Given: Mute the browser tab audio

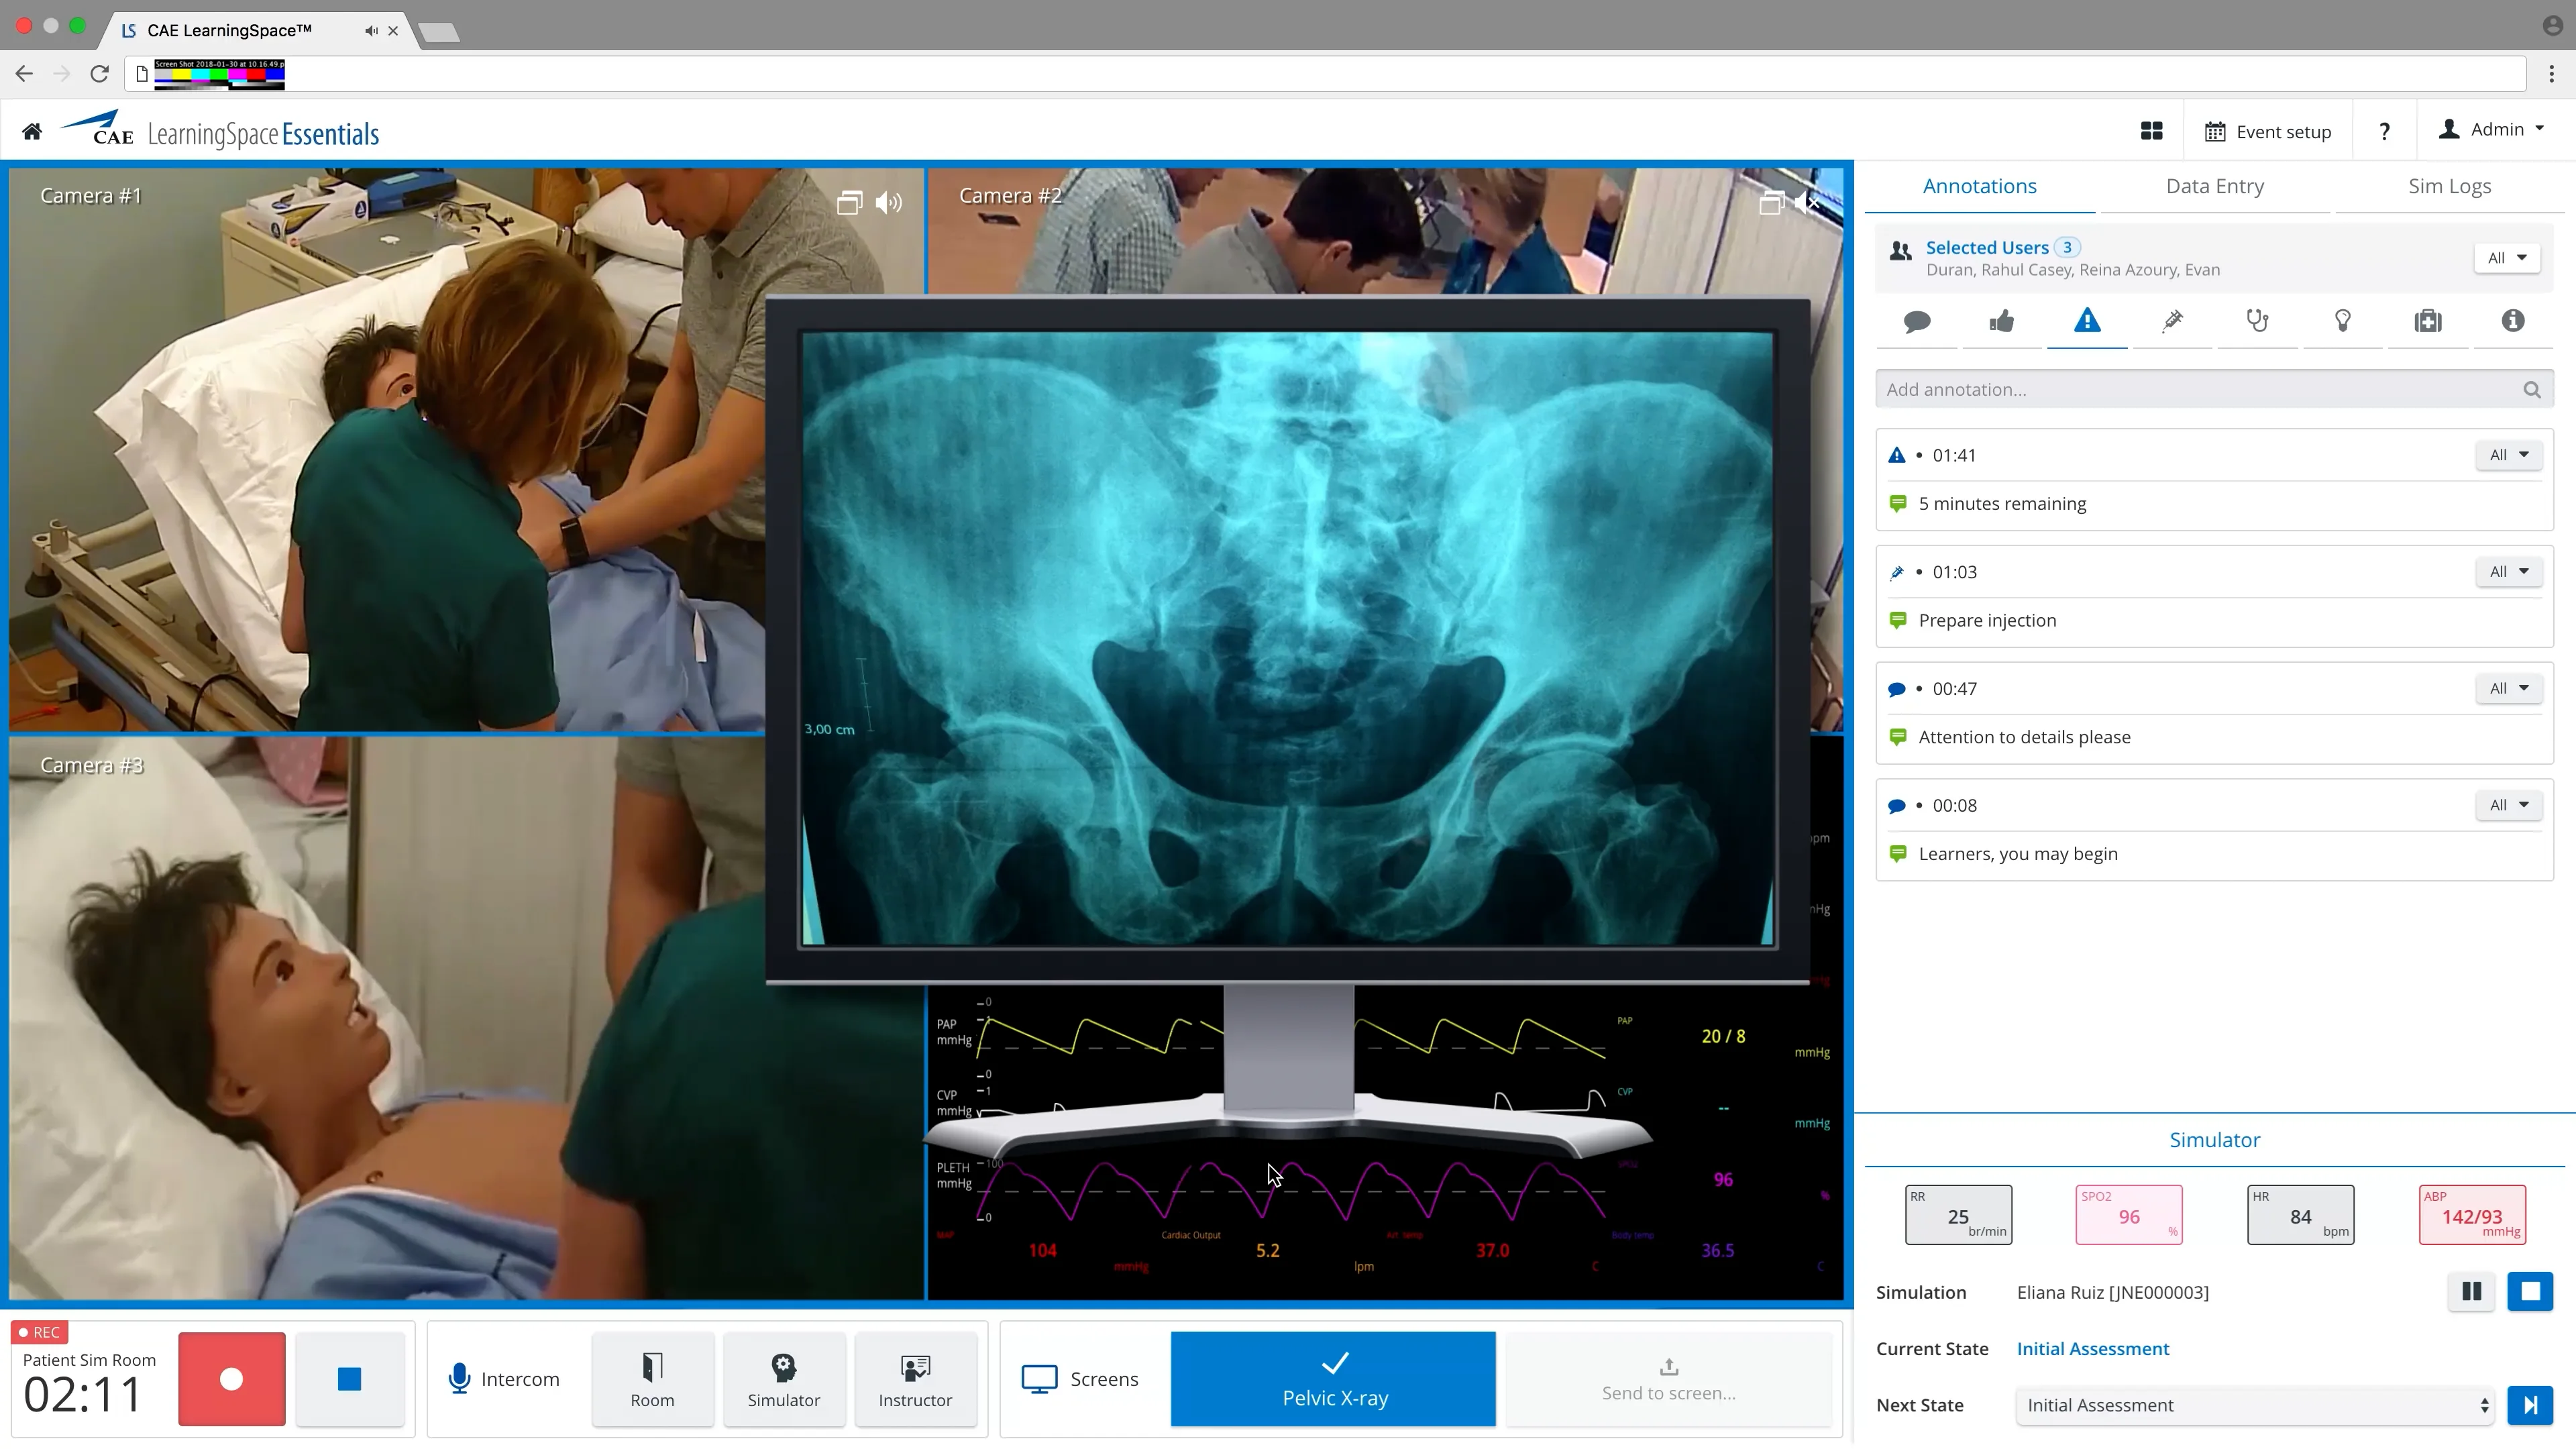Looking at the screenshot, I should pos(371,30).
